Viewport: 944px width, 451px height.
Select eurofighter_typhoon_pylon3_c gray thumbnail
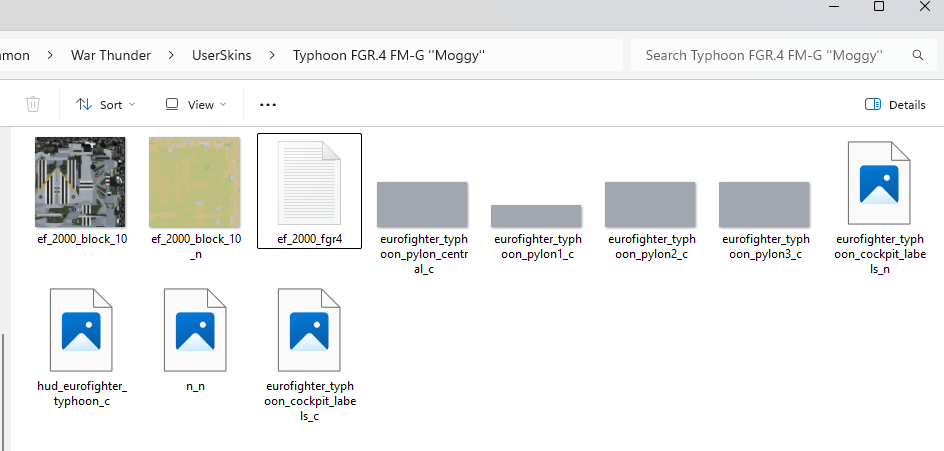(x=764, y=204)
